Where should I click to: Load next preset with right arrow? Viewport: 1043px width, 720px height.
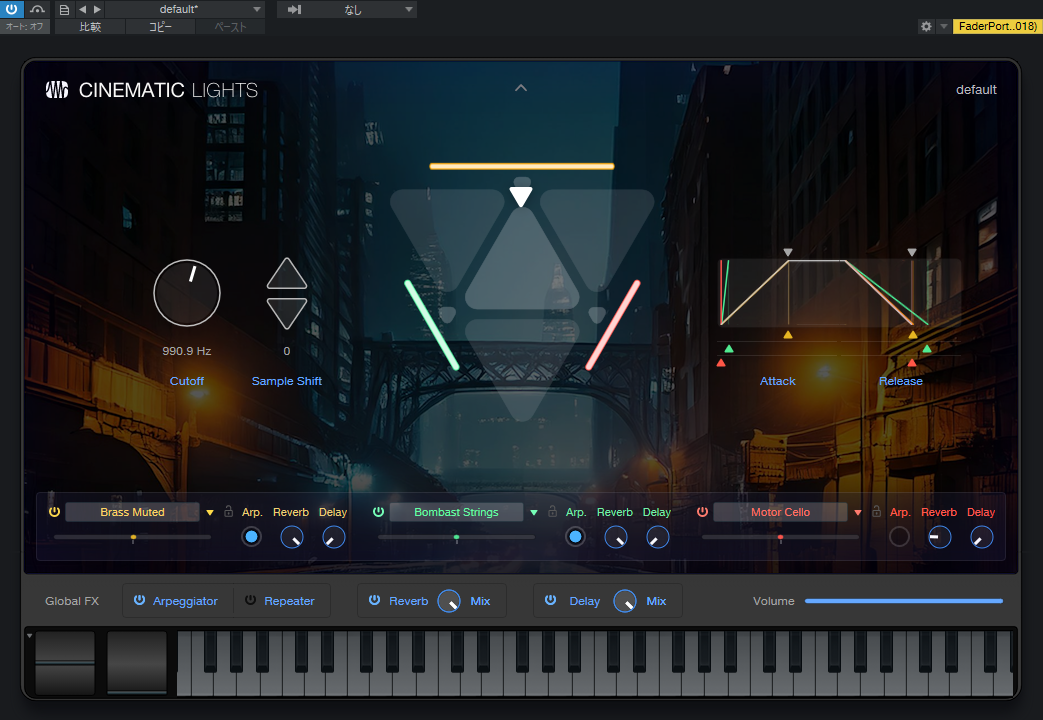point(97,9)
